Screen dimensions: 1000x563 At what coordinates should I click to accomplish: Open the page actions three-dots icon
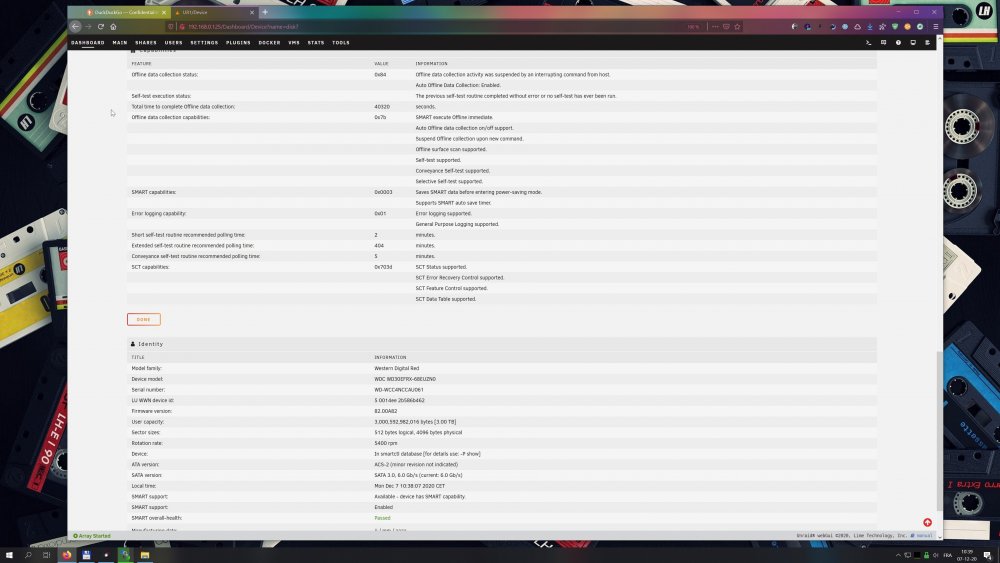click(x=715, y=27)
